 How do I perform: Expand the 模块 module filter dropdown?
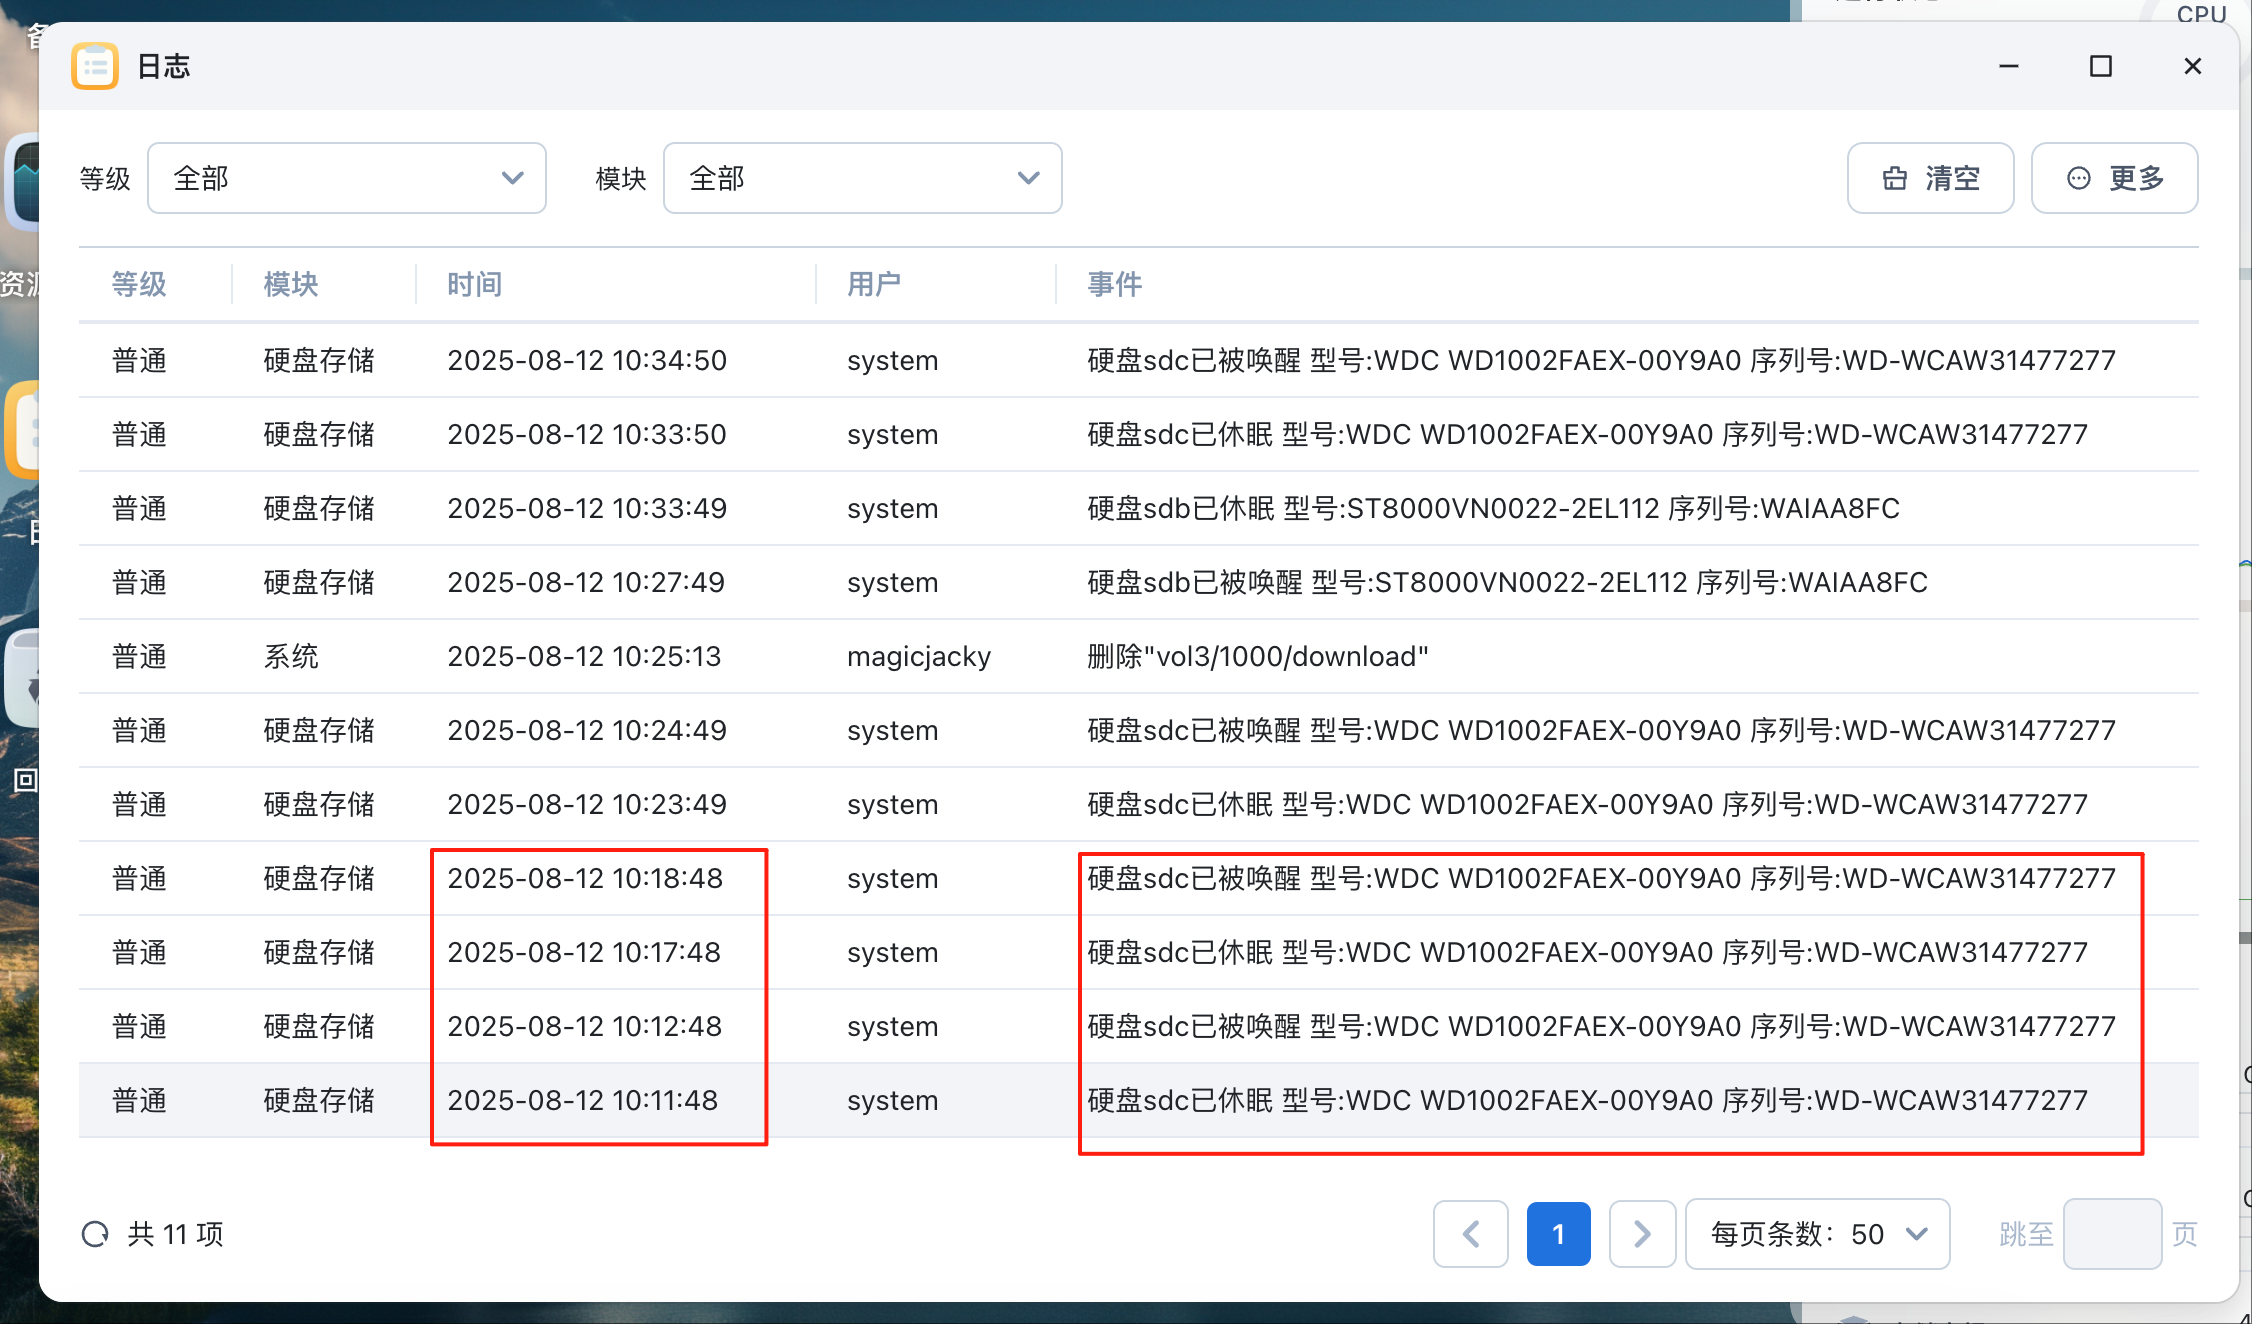pyautogui.click(x=862, y=178)
